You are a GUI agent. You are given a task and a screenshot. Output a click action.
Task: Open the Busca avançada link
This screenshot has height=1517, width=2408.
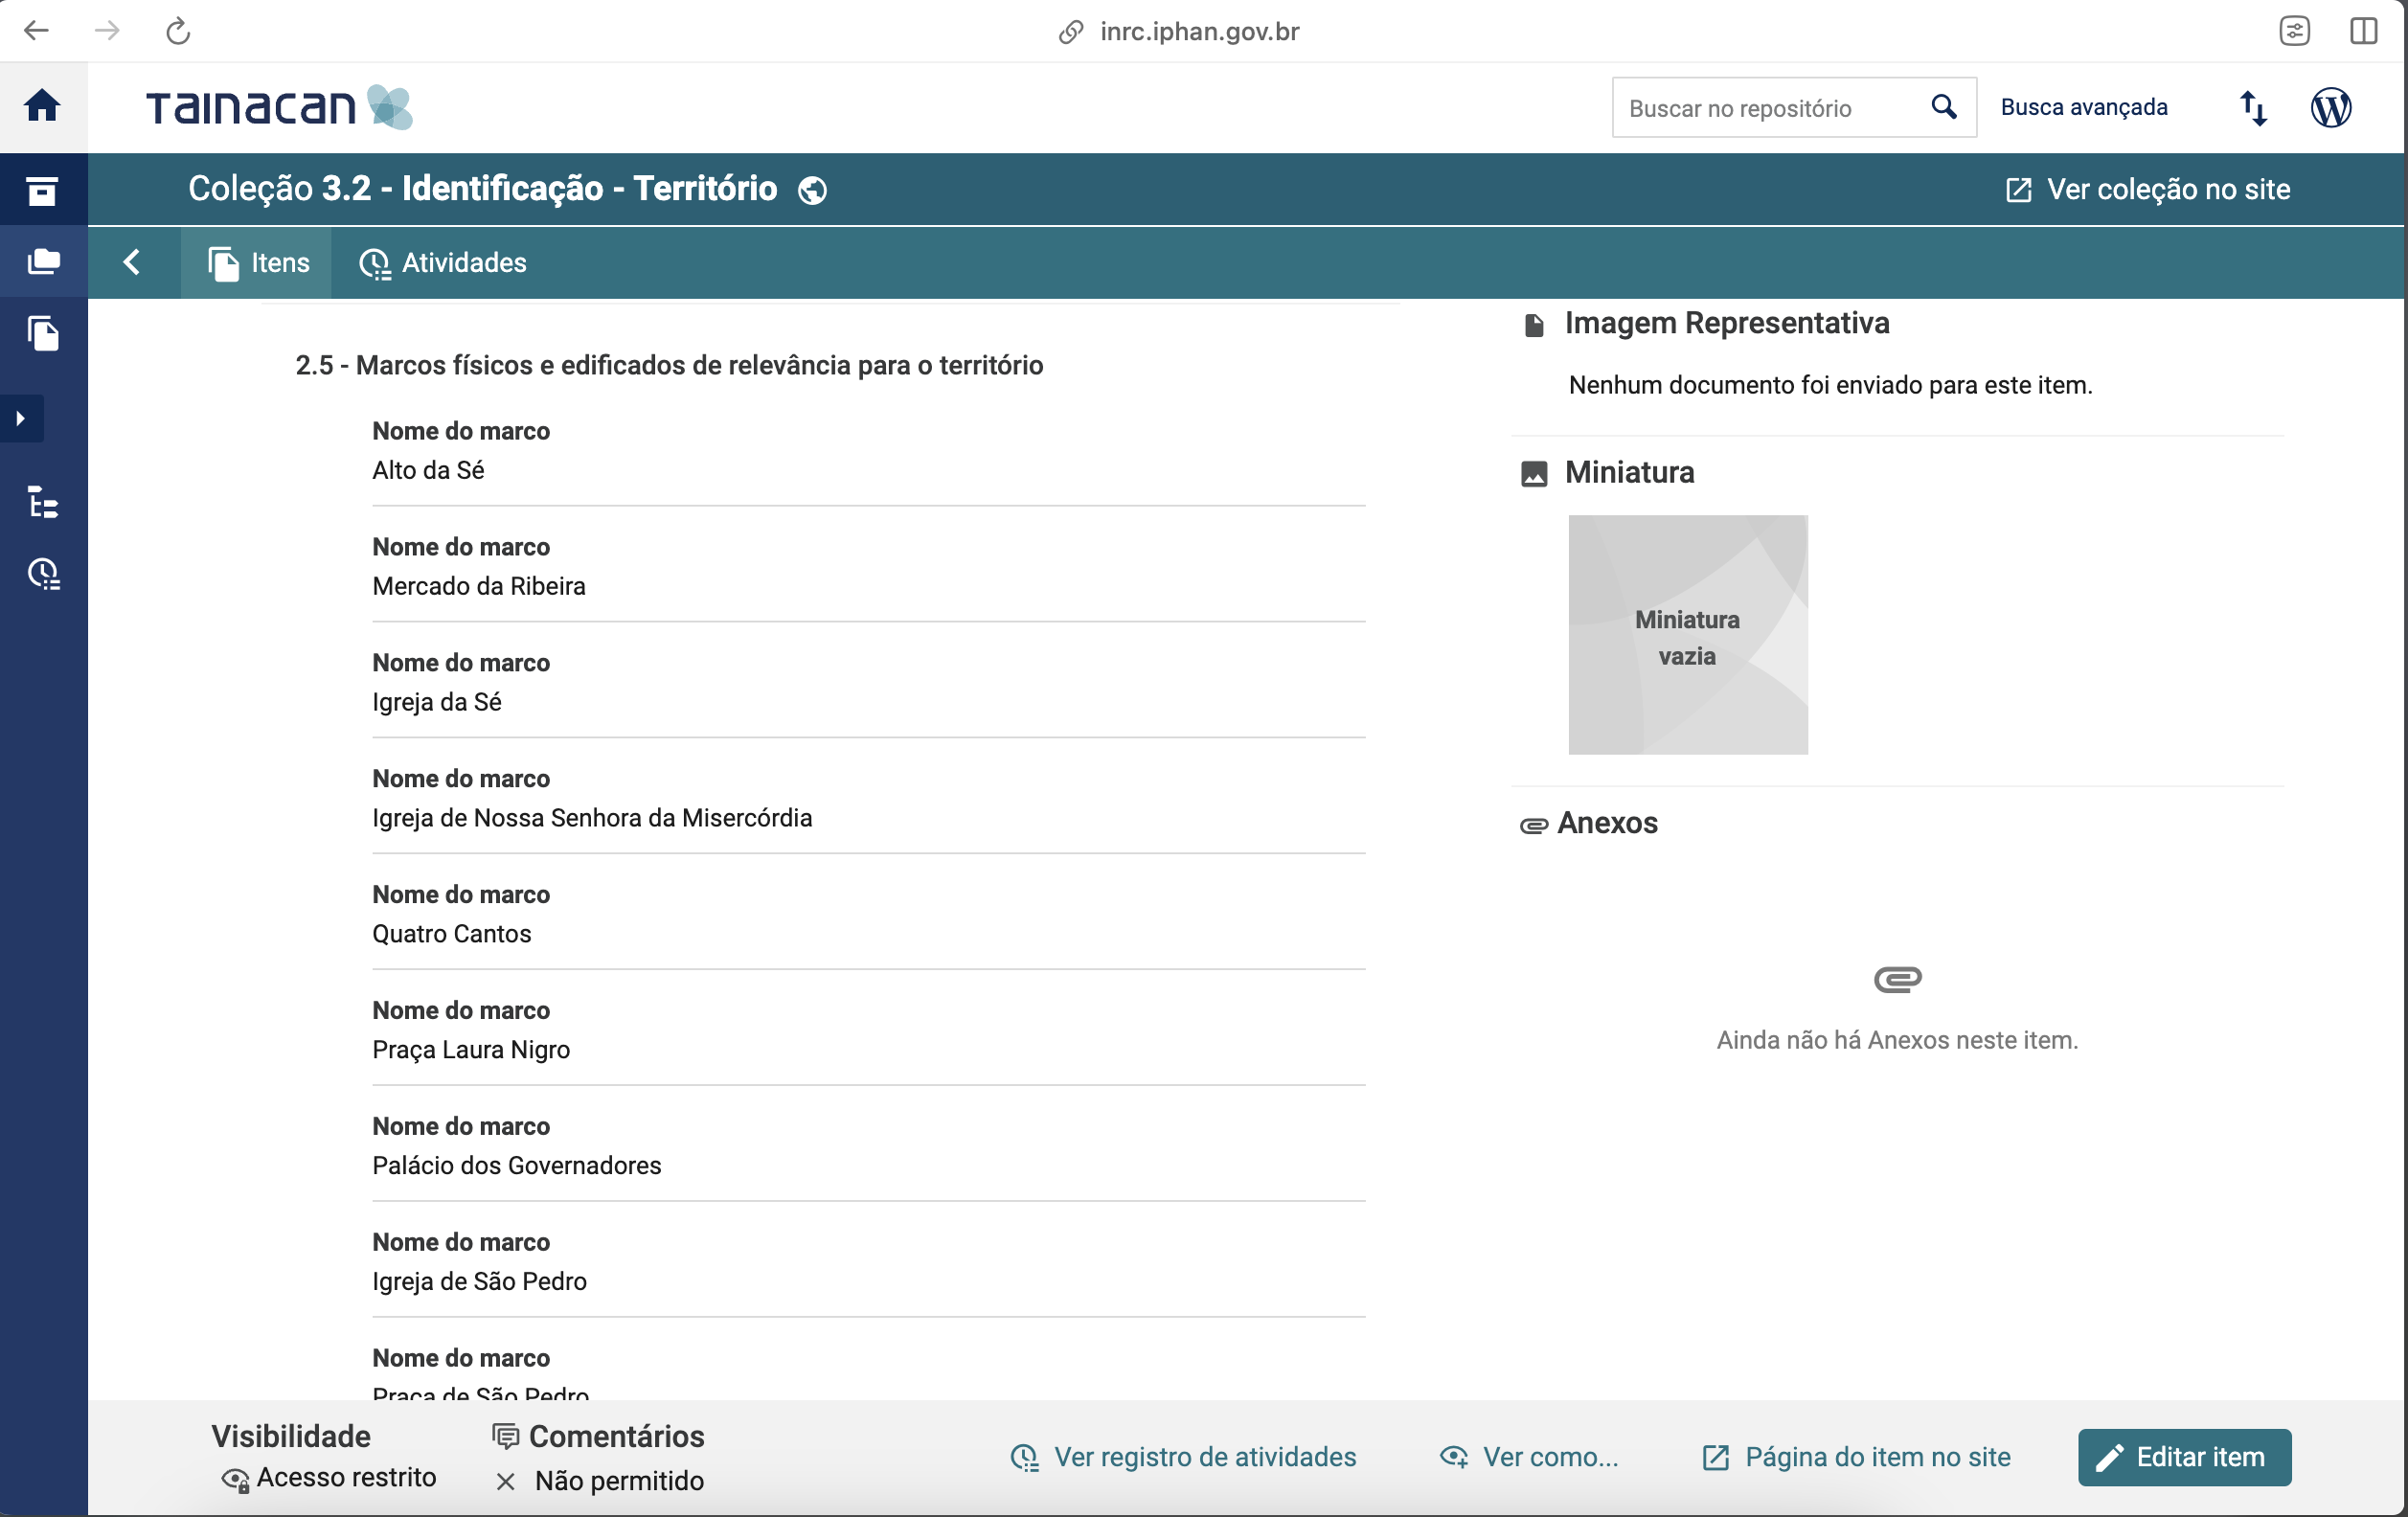click(2084, 107)
